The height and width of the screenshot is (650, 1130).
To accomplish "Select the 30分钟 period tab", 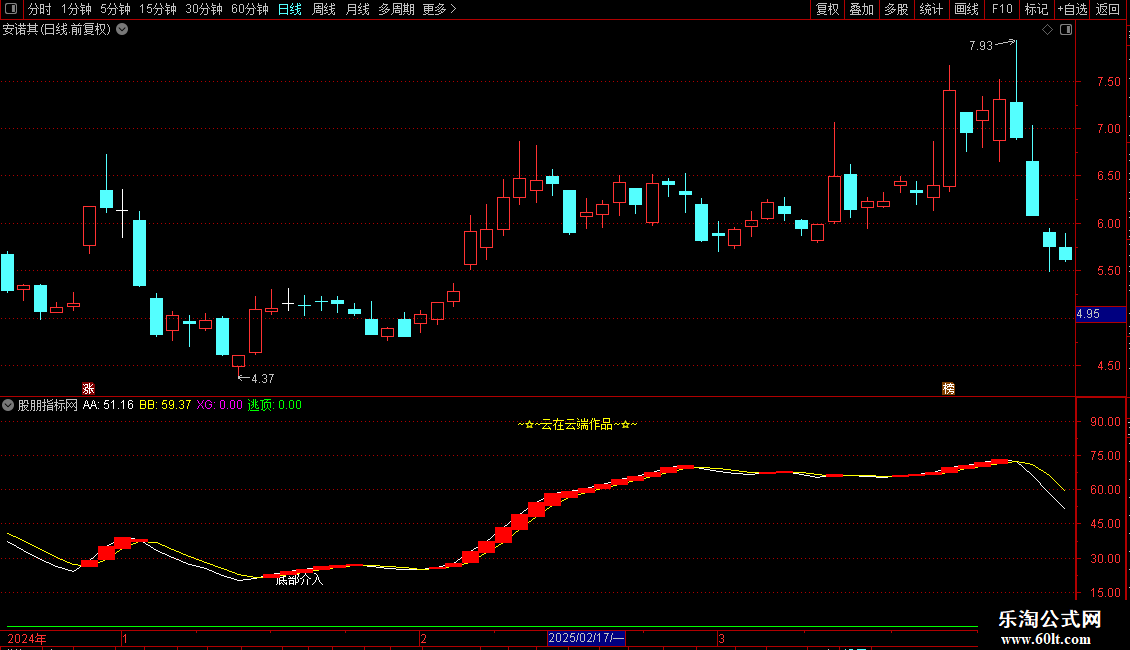I will click(204, 9).
